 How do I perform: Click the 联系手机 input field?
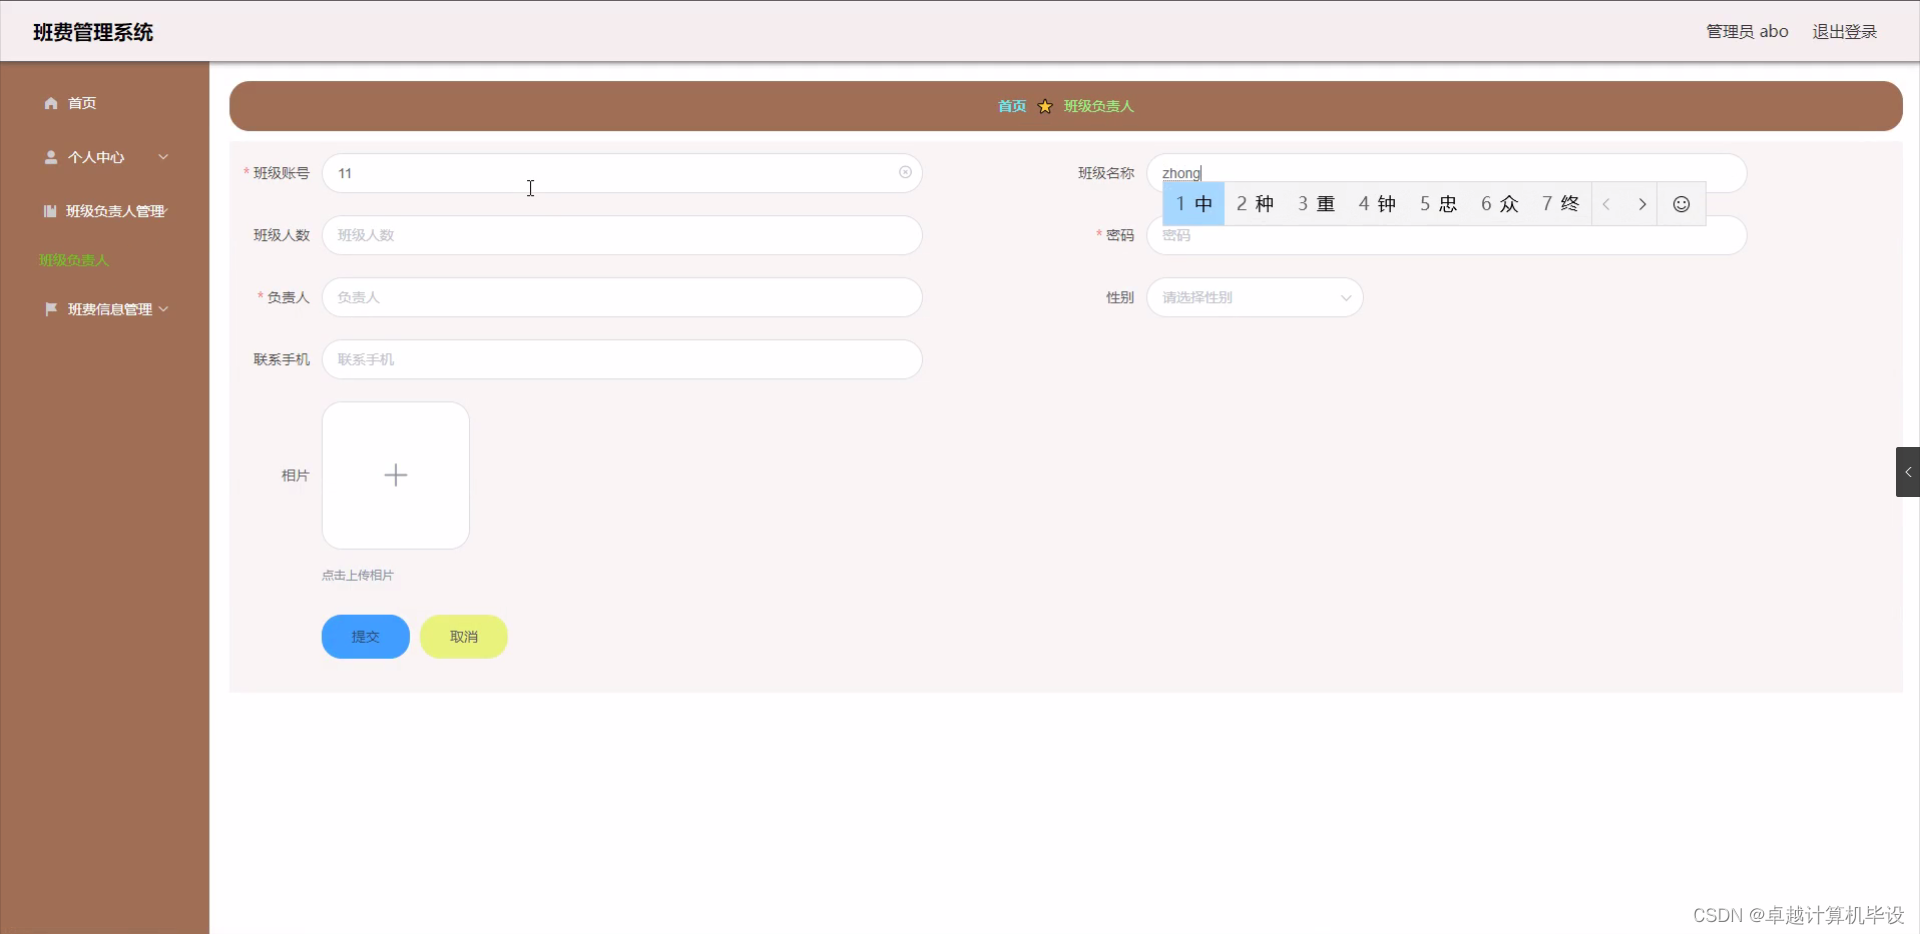tap(621, 359)
